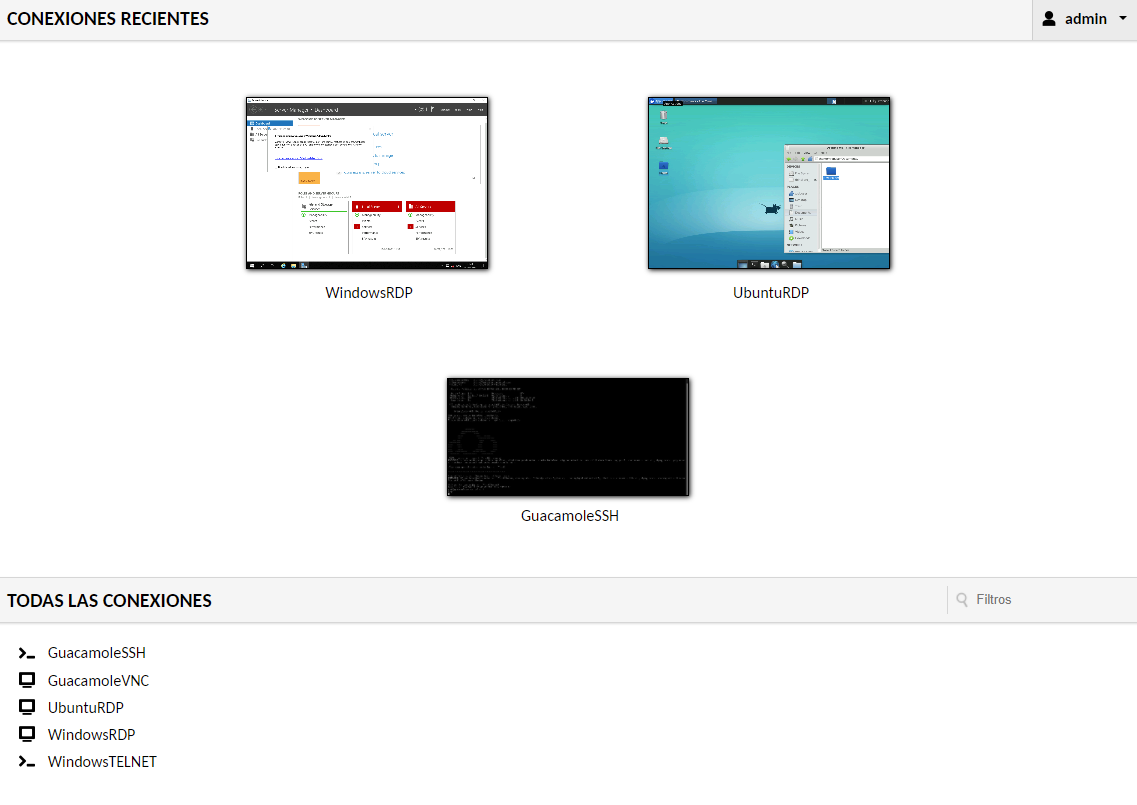Open the WindowsRDP recent connection thumbnail
The height and width of the screenshot is (805, 1137).
[367, 183]
